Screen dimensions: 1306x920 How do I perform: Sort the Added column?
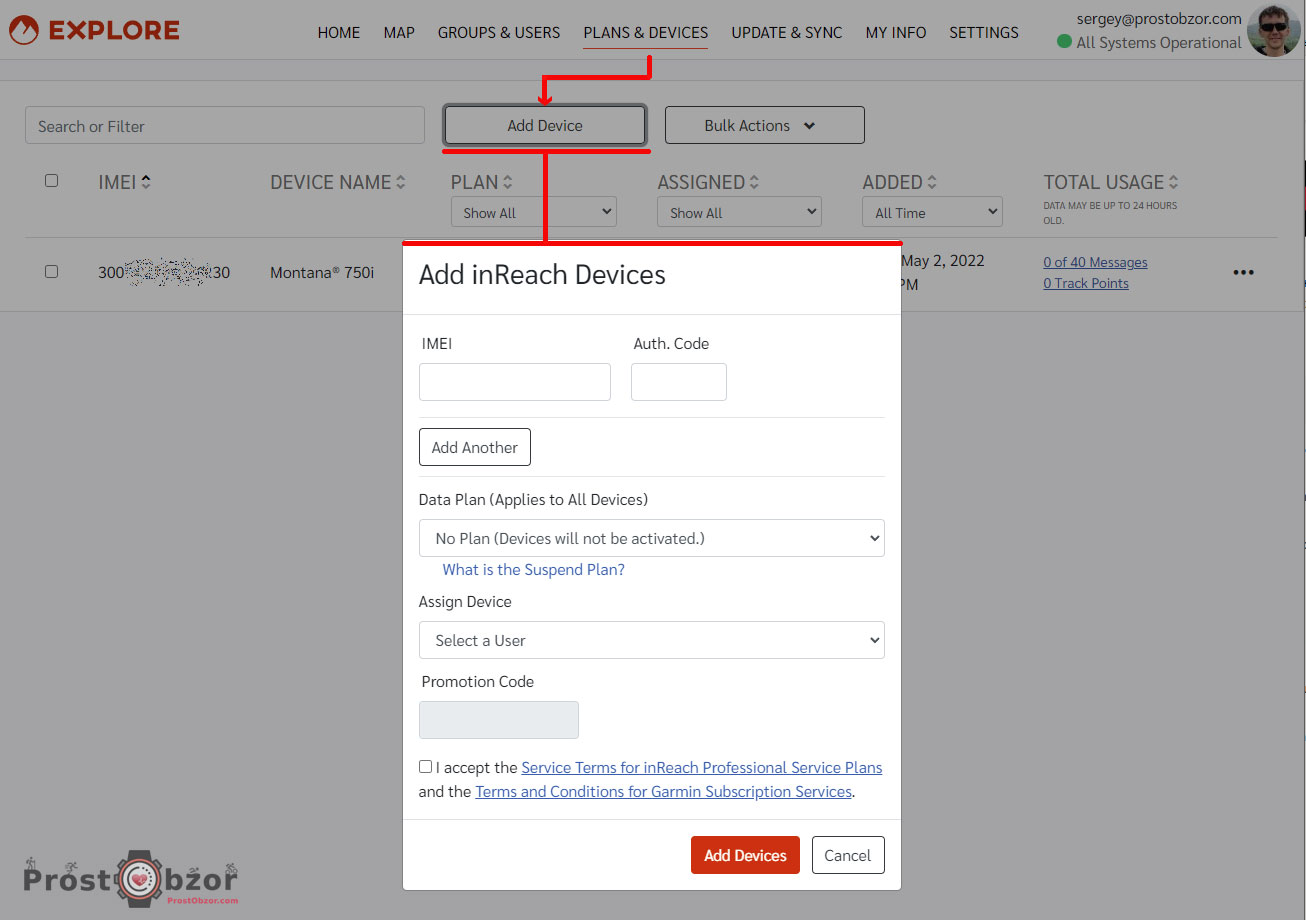click(932, 183)
